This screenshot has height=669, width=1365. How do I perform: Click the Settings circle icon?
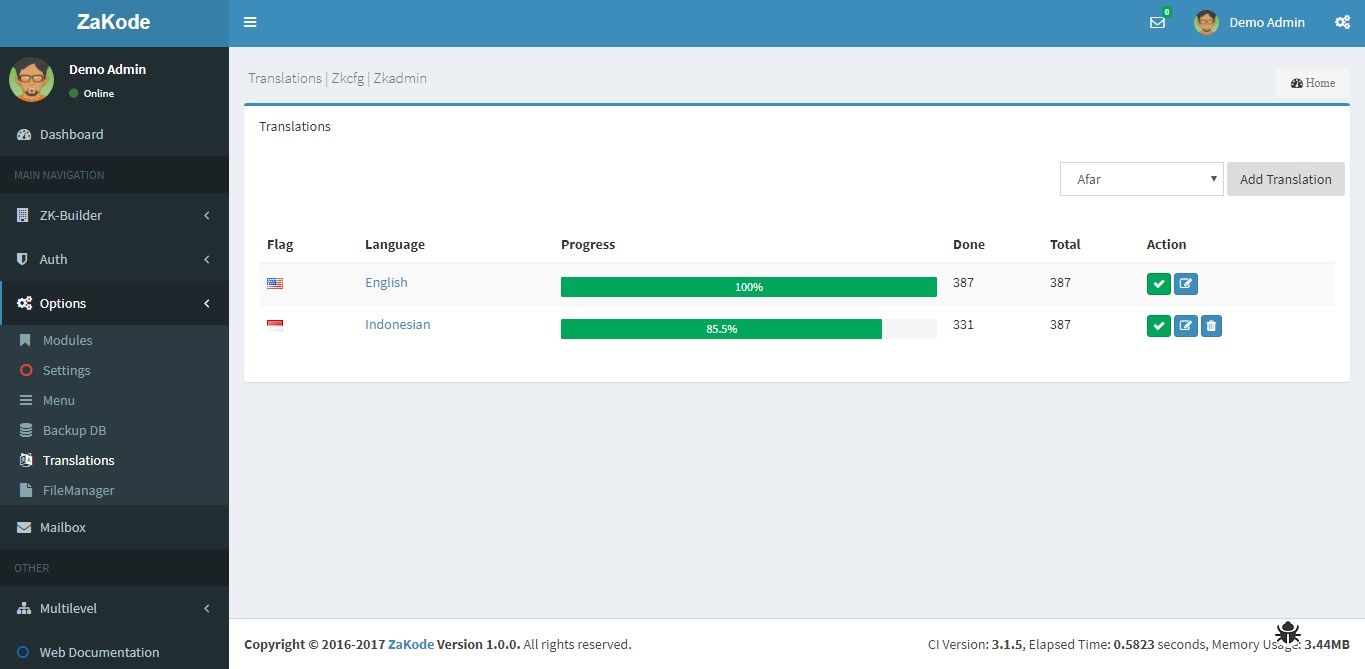tap(26, 370)
